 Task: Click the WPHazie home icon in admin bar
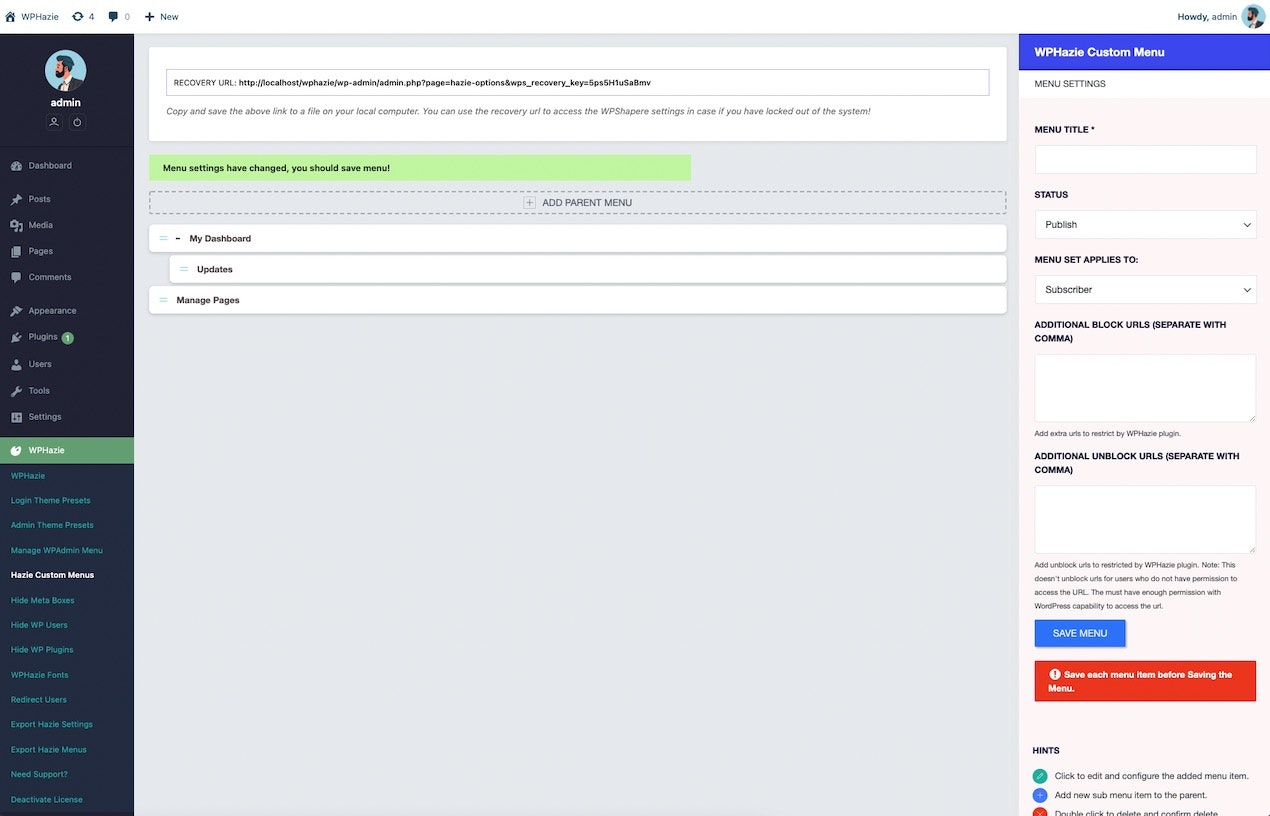pos(10,17)
